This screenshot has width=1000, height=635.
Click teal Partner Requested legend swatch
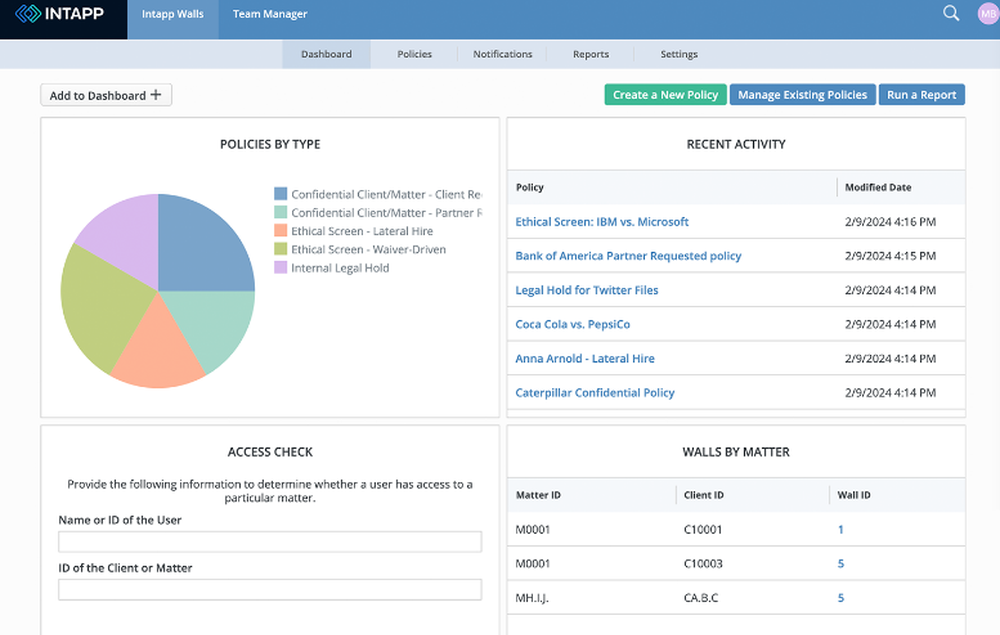pyautogui.click(x=281, y=212)
